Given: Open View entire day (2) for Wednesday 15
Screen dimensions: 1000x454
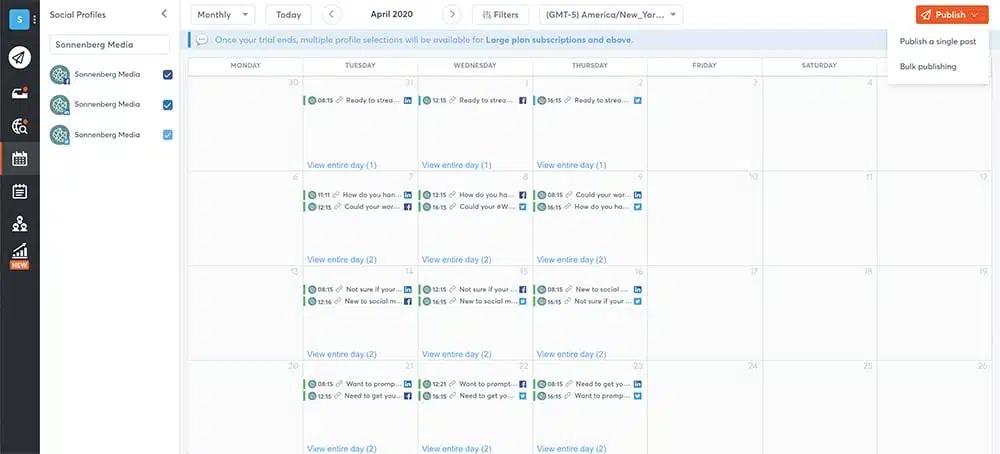Looking at the screenshot, I should pyautogui.click(x=457, y=354).
